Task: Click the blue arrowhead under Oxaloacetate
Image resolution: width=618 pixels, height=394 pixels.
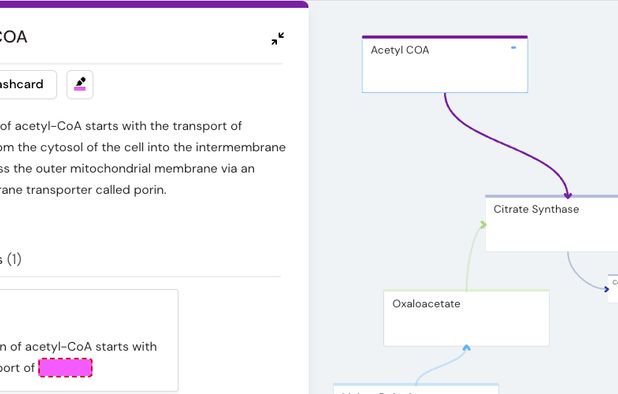Action: pos(466,348)
